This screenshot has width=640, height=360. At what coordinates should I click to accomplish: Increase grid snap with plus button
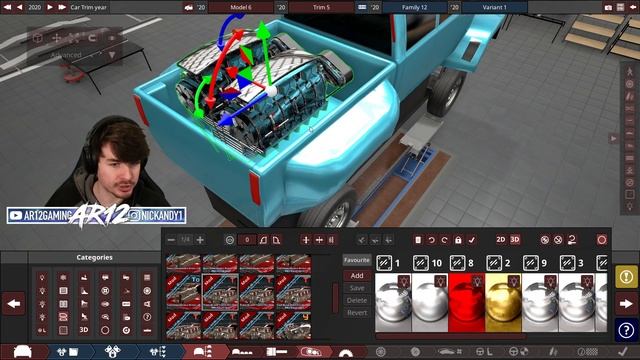200,240
